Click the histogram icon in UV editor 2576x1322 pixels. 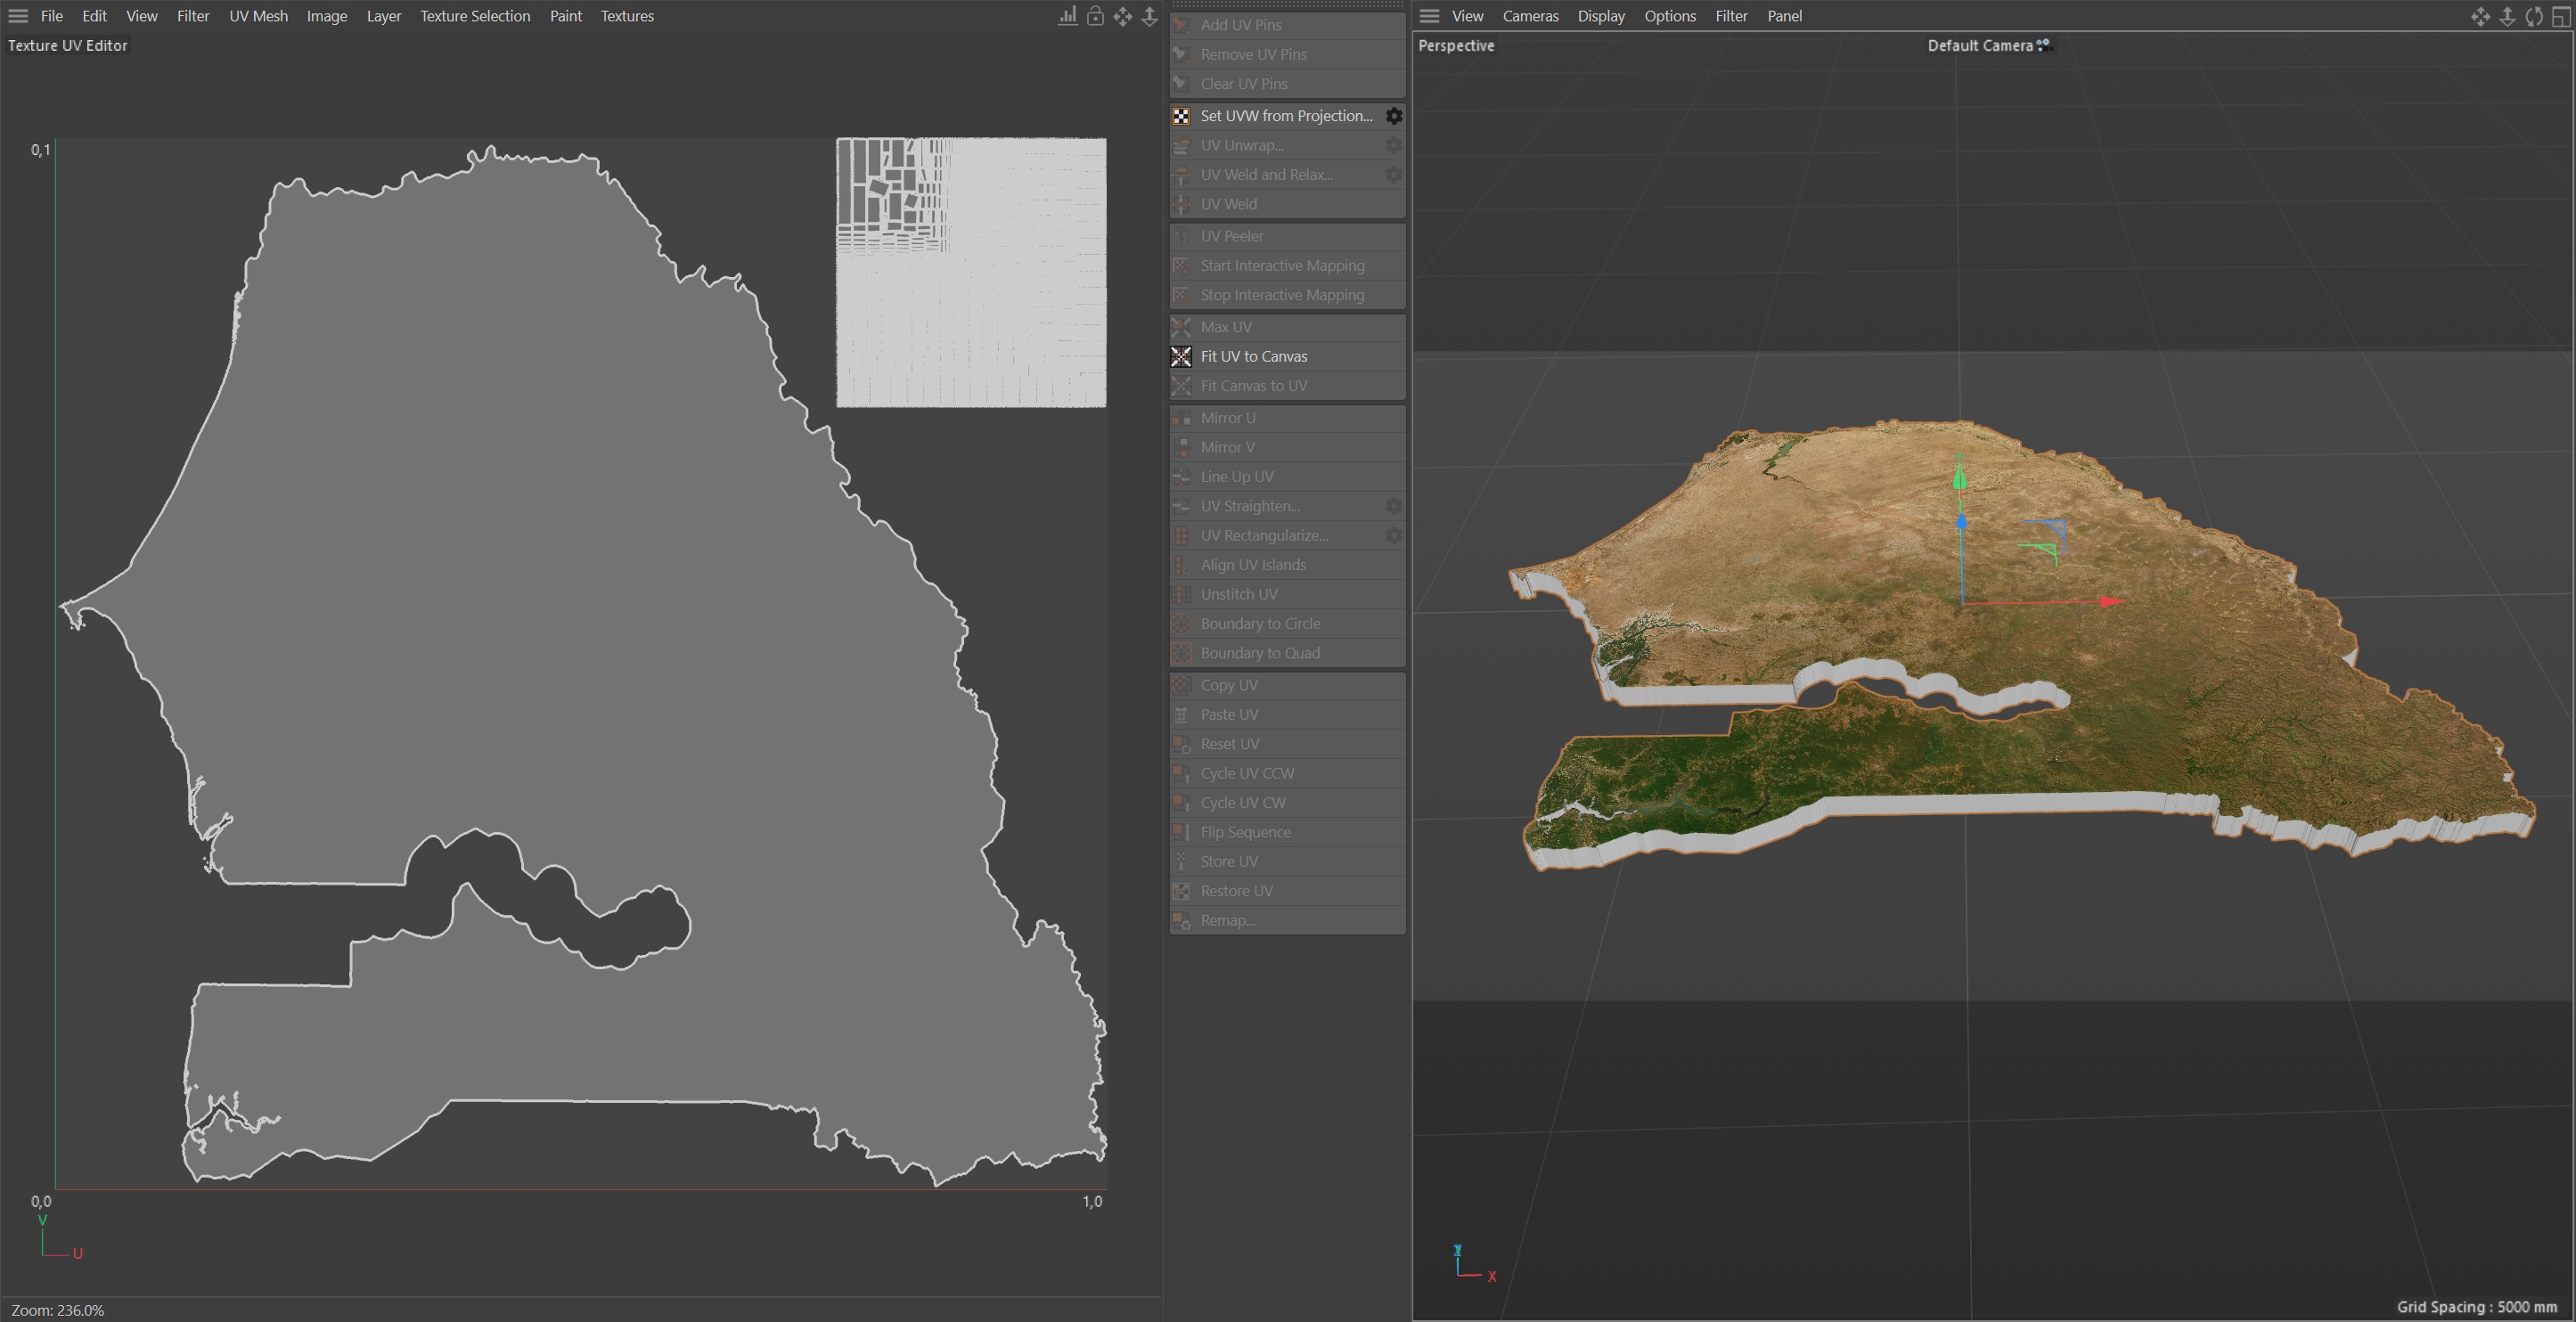click(x=1068, y=16)
